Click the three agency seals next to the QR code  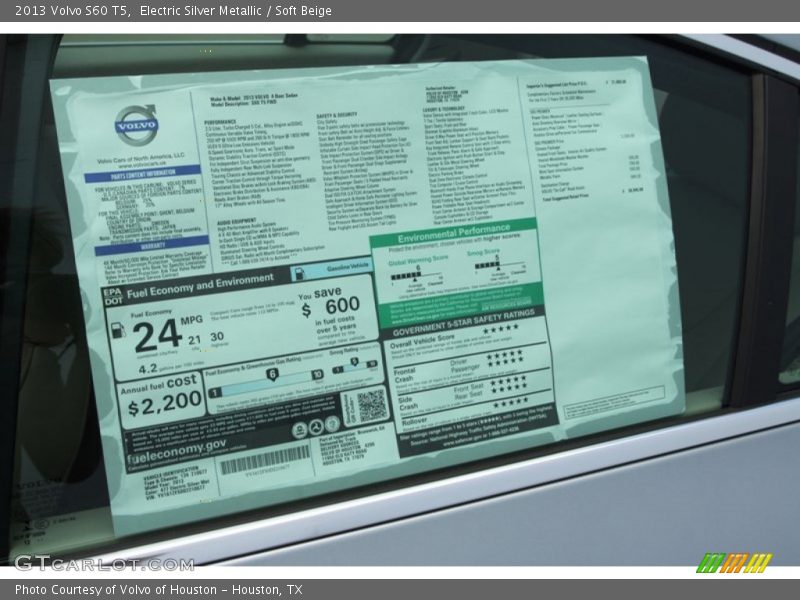click(x=316, y=427)
